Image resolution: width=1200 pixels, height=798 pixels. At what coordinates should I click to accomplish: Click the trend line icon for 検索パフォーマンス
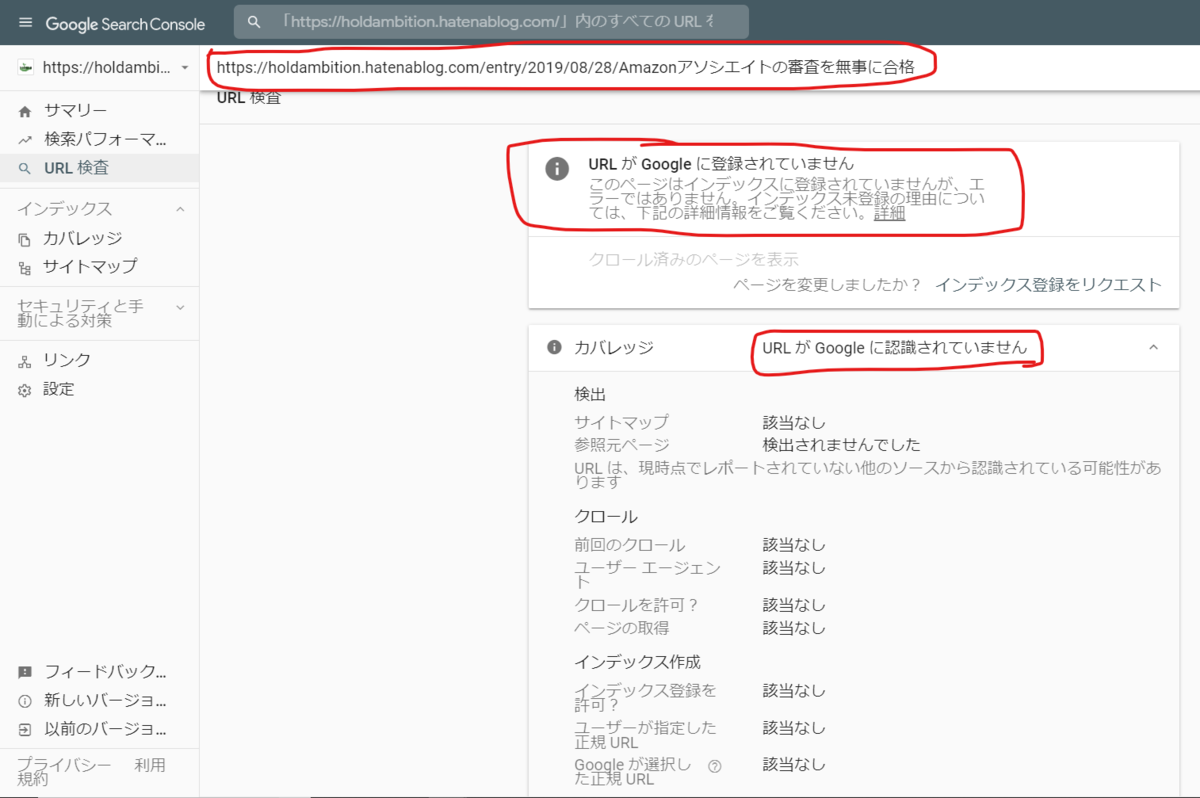[25, 139]
